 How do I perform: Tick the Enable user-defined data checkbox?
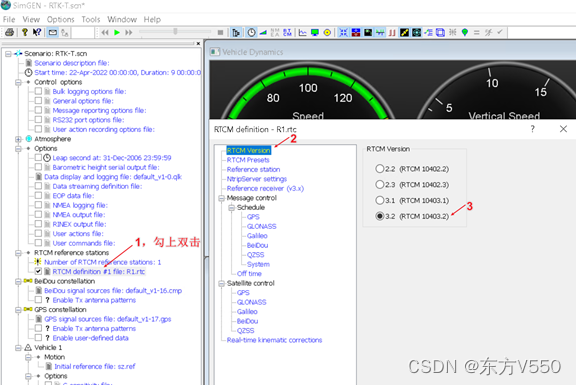38,338
